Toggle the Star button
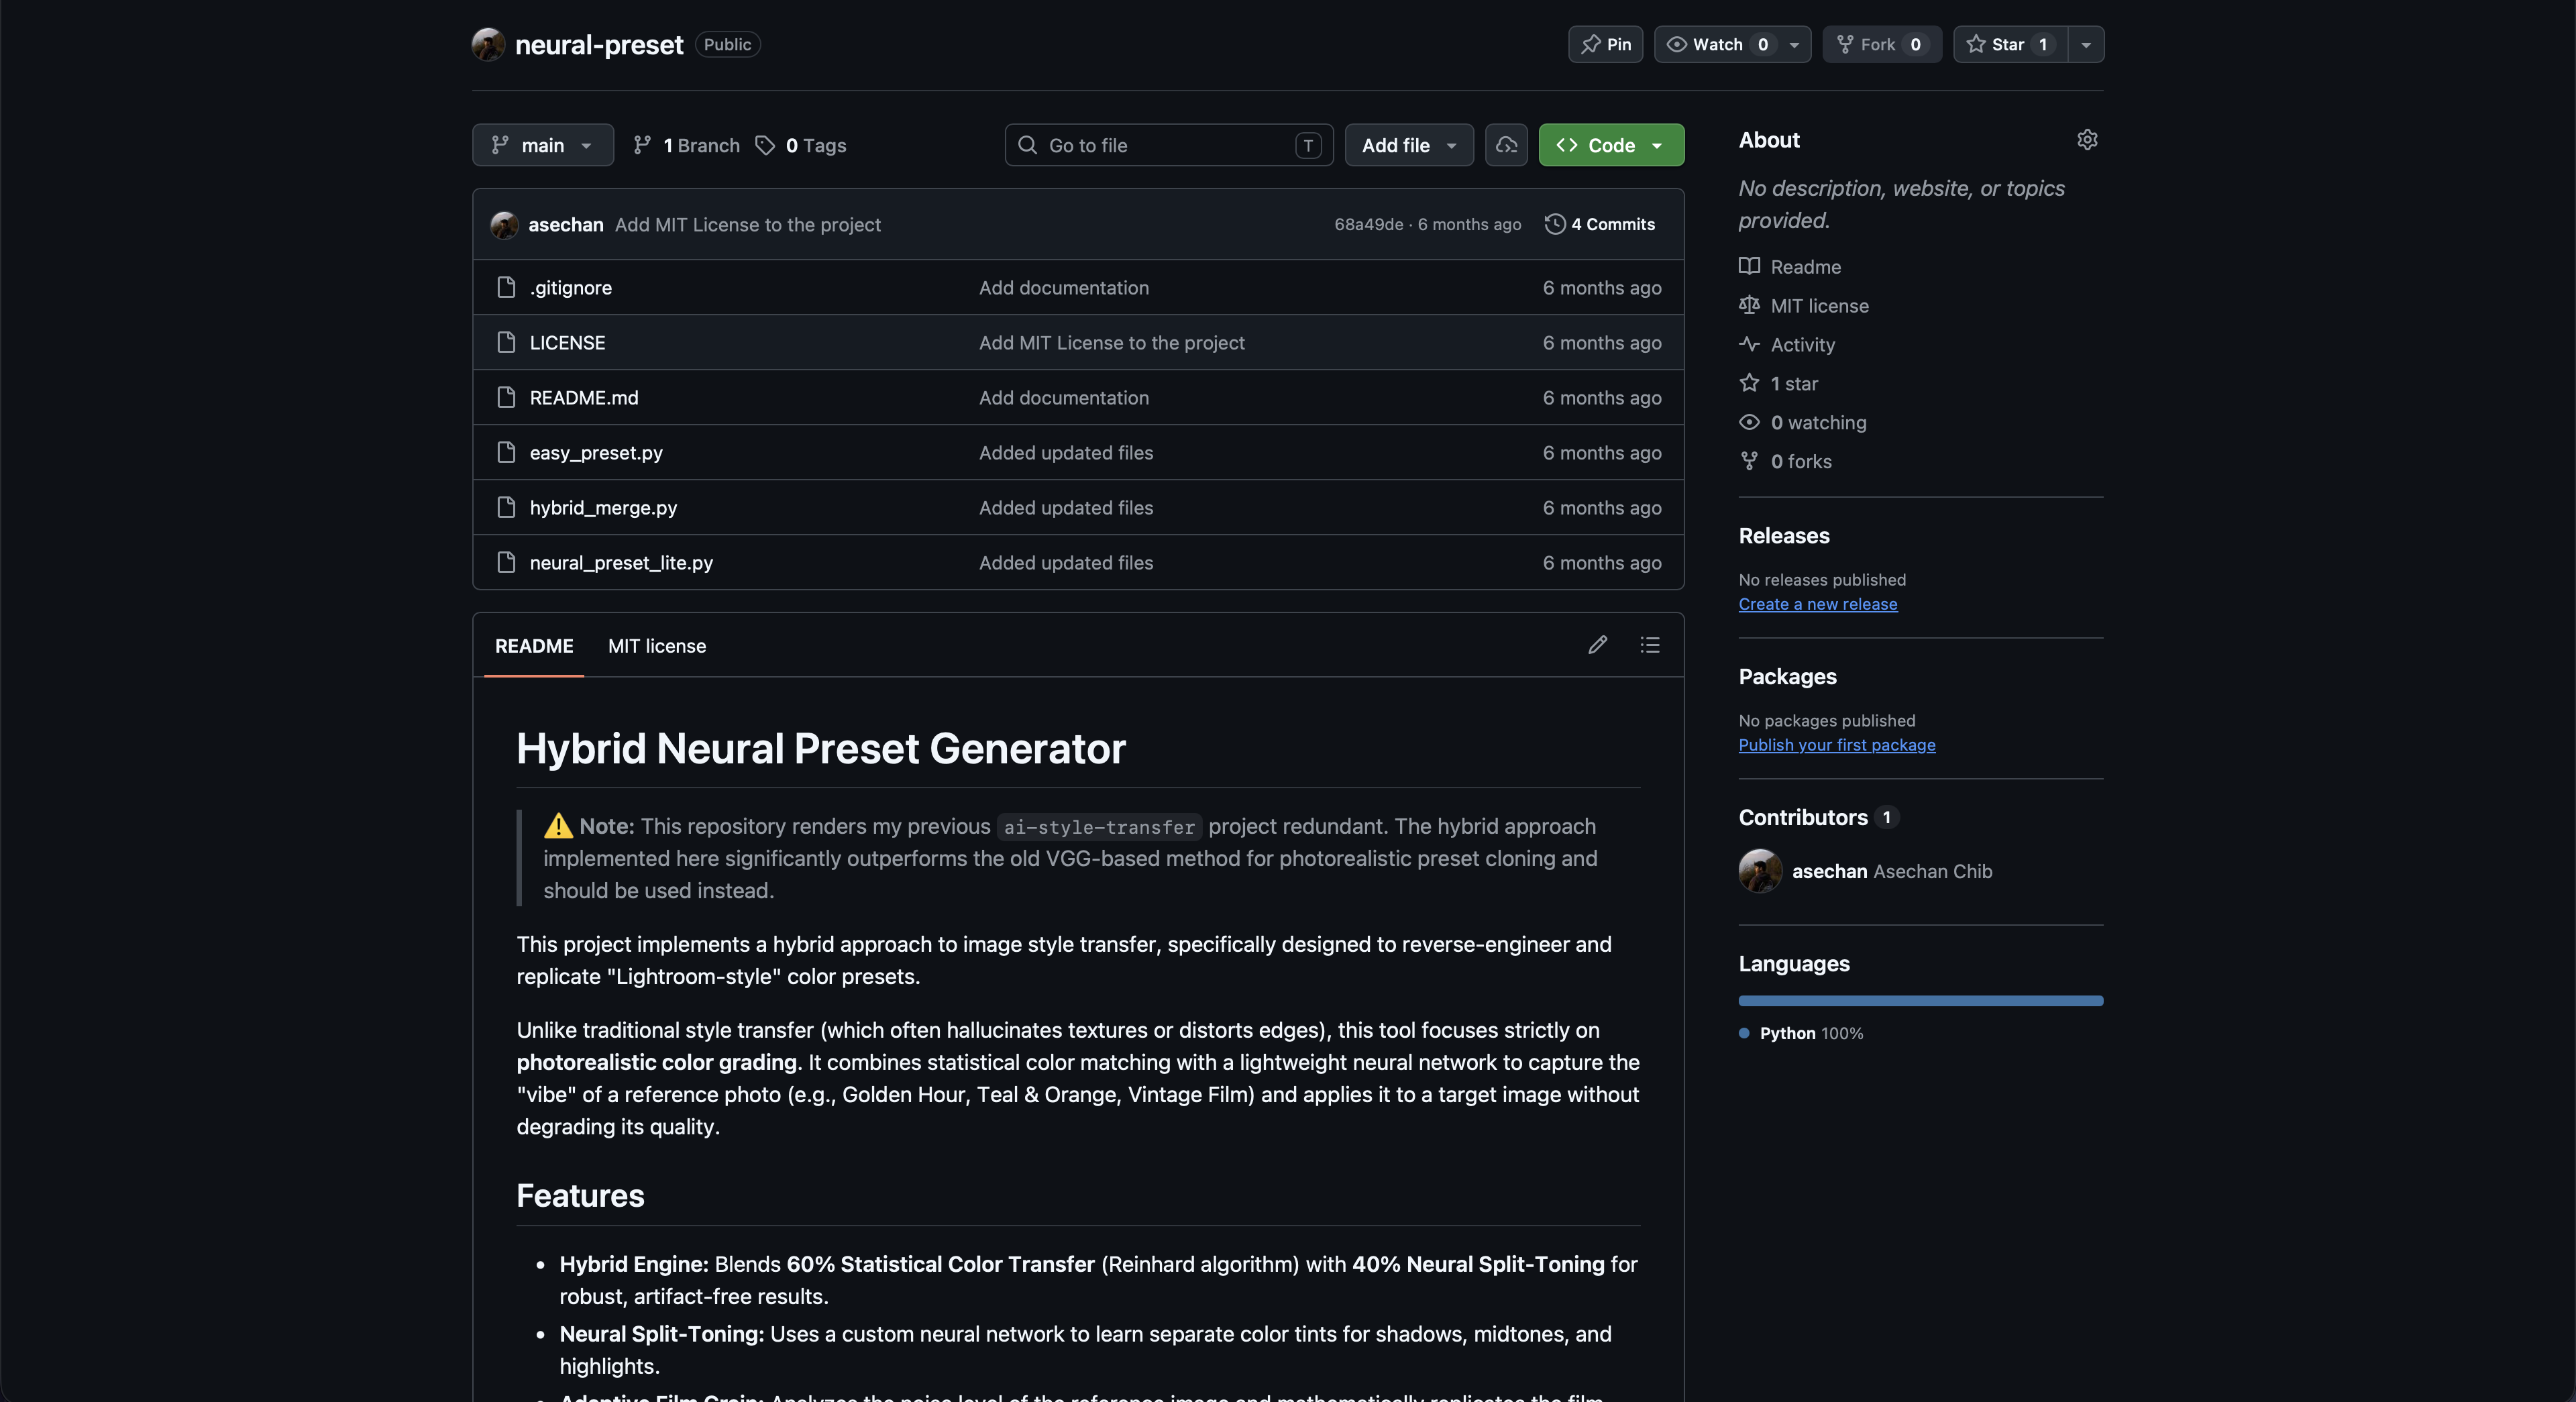This screenshot has width=2576, height=1402. pos(2010,44)
